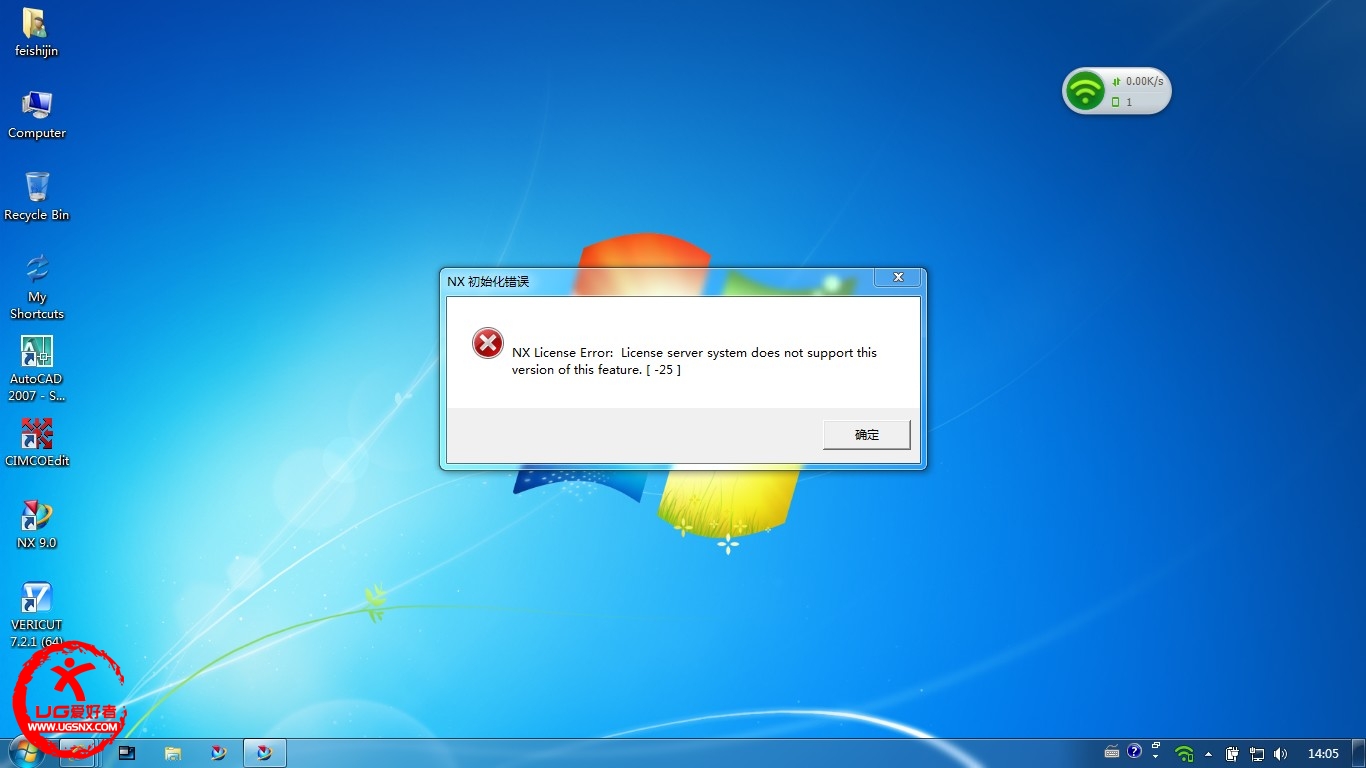Click the language bar restore icon
This screenshot has height=768, width=1366.
pos(1156,745)
